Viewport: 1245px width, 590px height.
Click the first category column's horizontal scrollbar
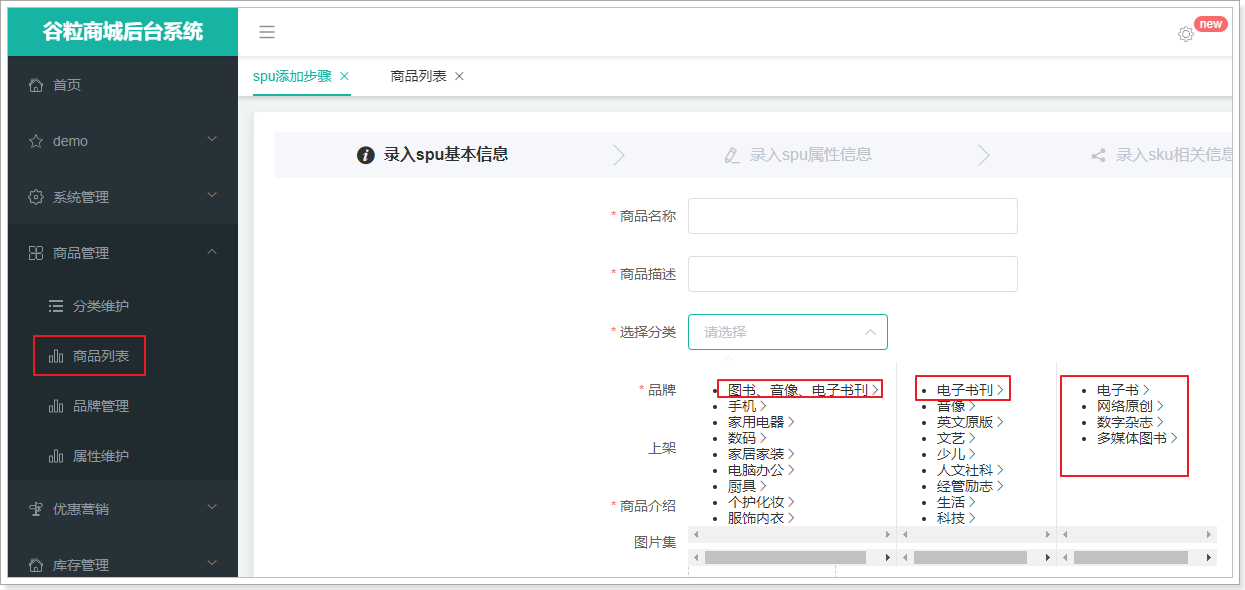coord(785,557)
